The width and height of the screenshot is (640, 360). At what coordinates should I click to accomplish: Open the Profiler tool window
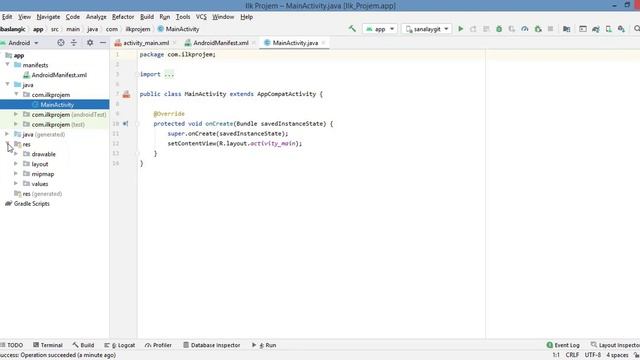(x=158, y=345)
